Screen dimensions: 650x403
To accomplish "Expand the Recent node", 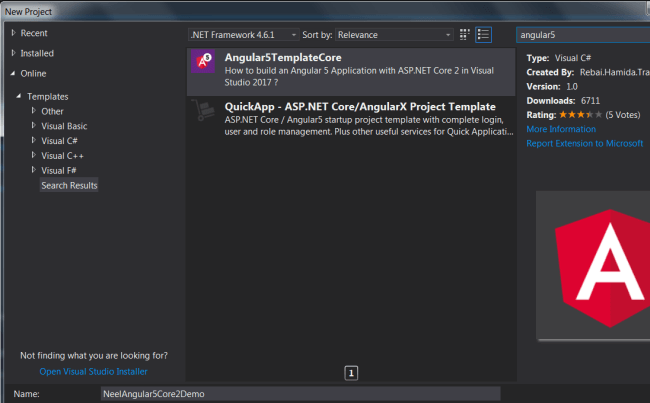I will click(13, 33).
